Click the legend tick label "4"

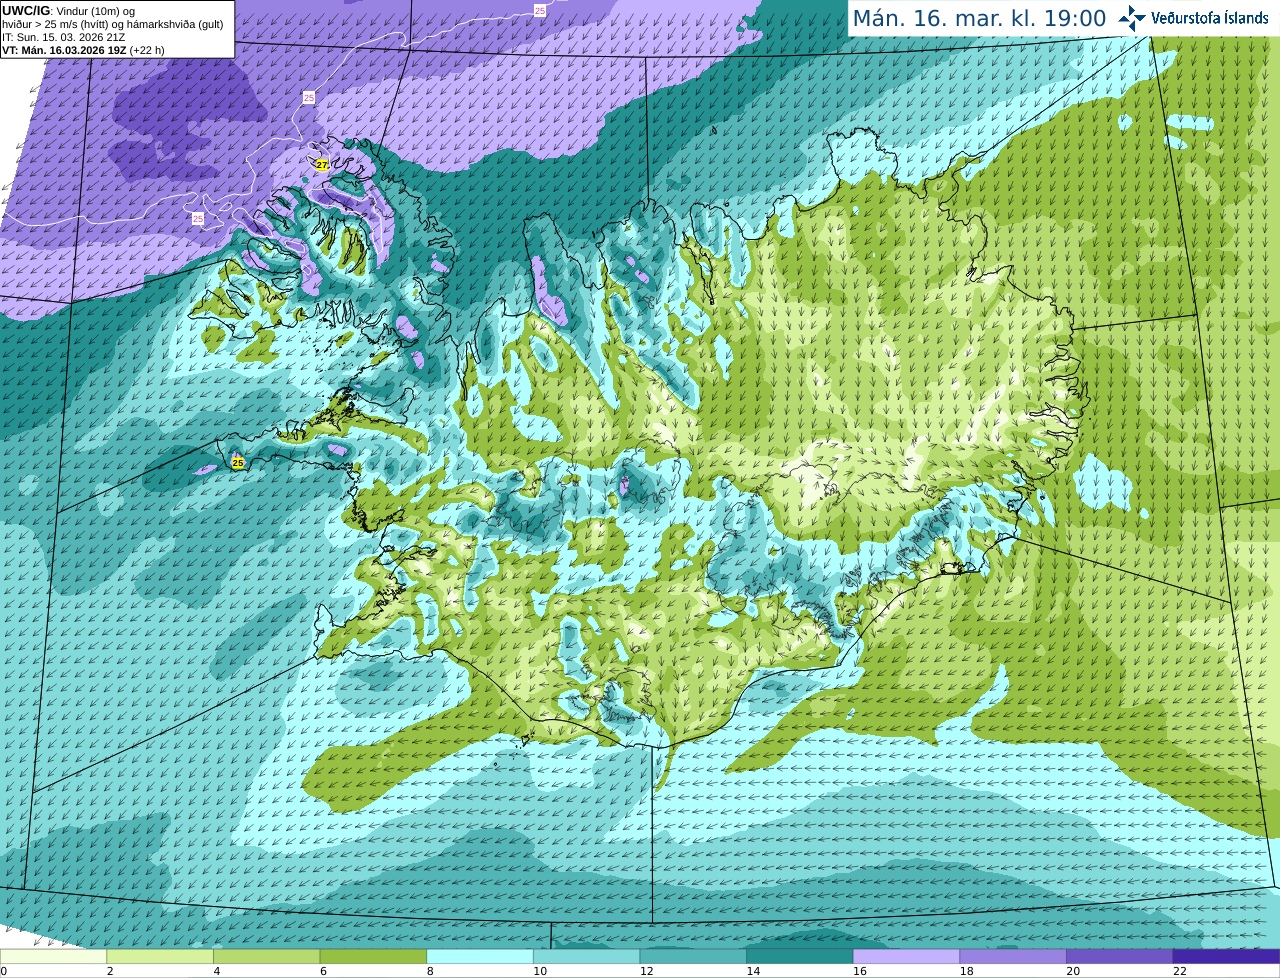point(217,971)
